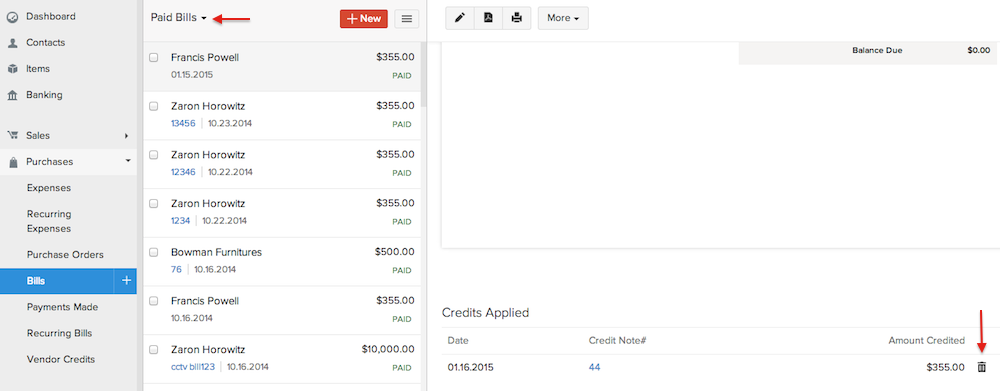Click the Credit Note# column header

pyautogui.click(x=617, y=341)
